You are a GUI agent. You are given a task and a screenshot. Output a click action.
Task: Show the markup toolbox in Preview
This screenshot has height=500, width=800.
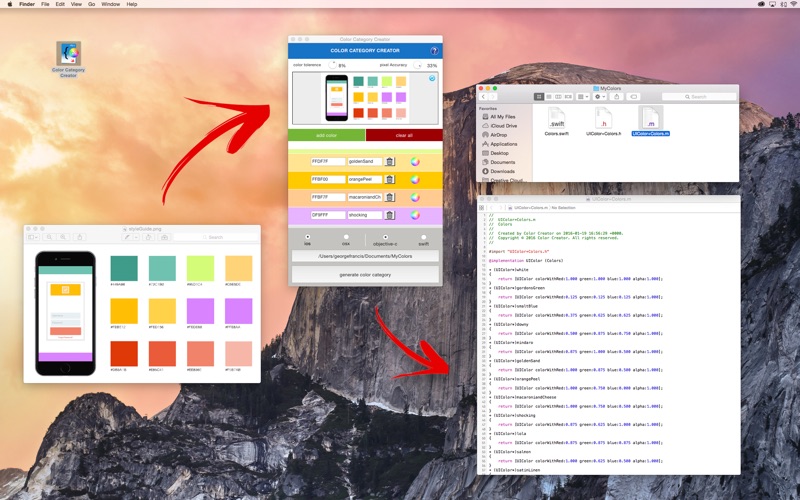coord(164,237)
